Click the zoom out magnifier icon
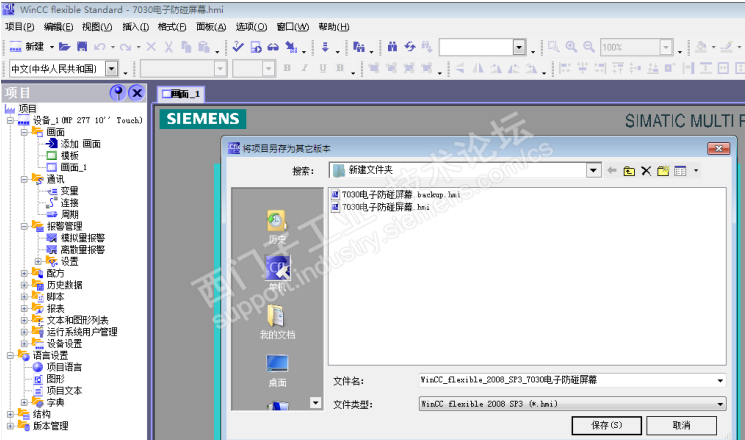 point(589,47)
